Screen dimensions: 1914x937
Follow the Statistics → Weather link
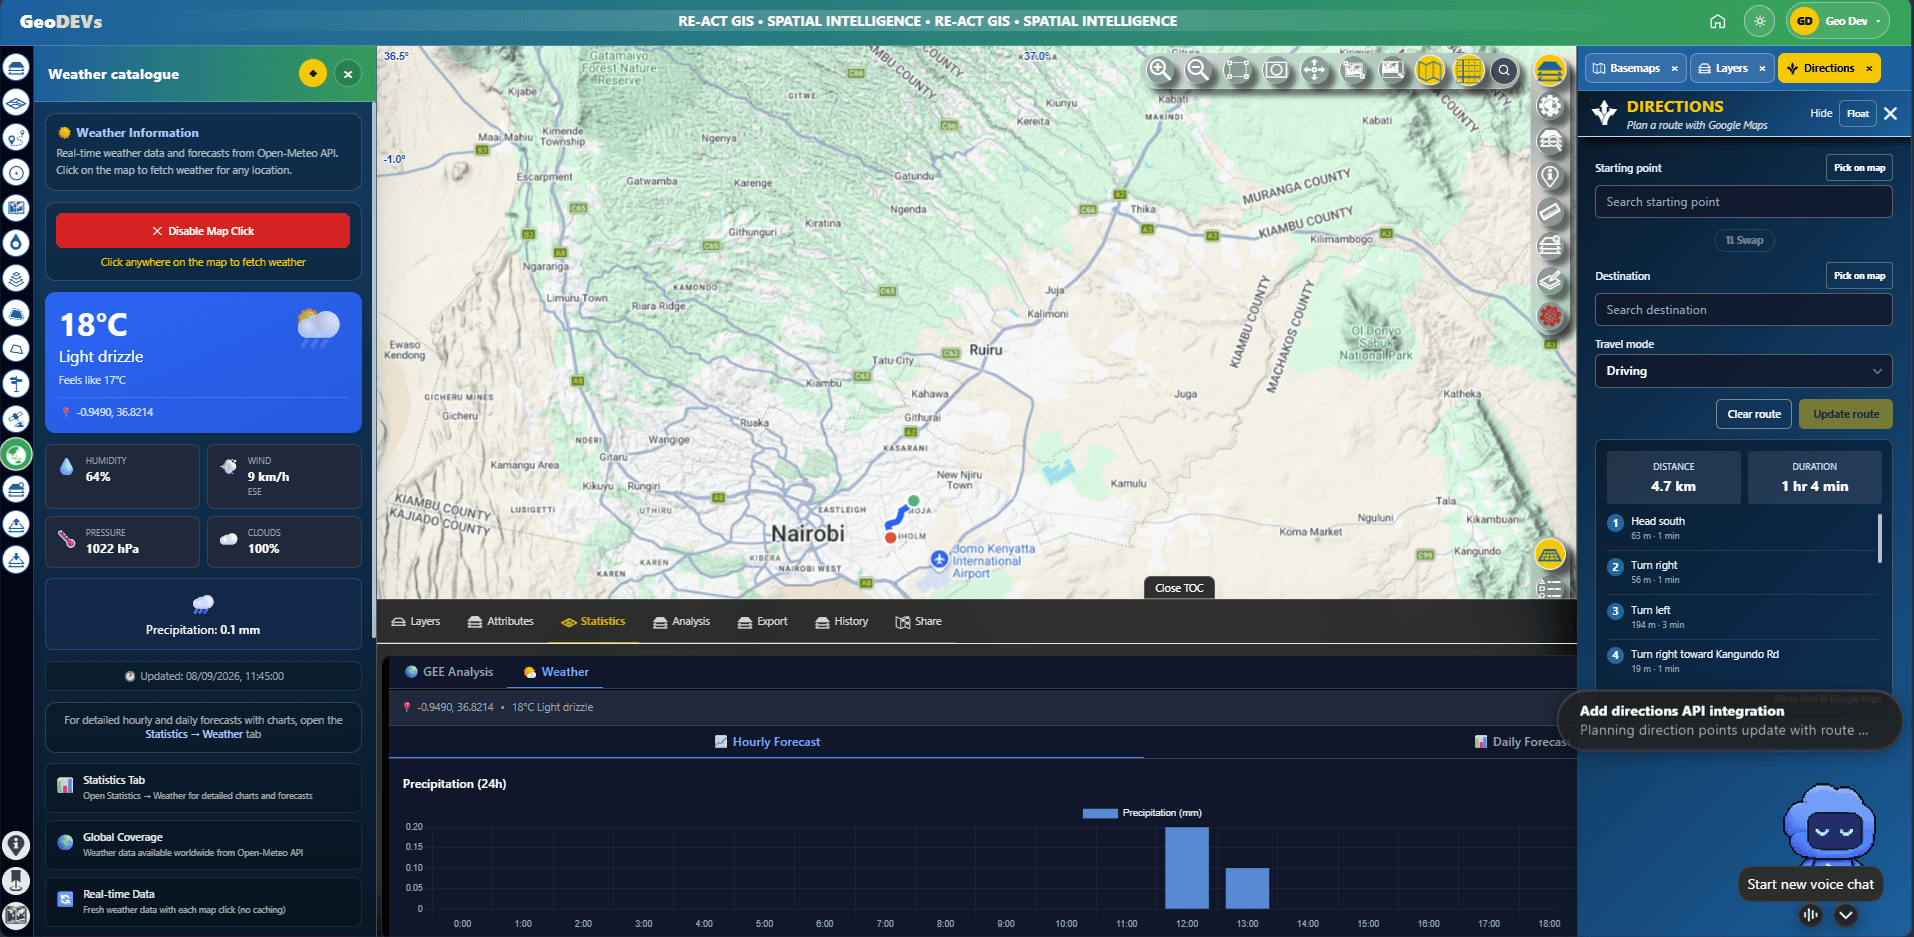(194, 734)
